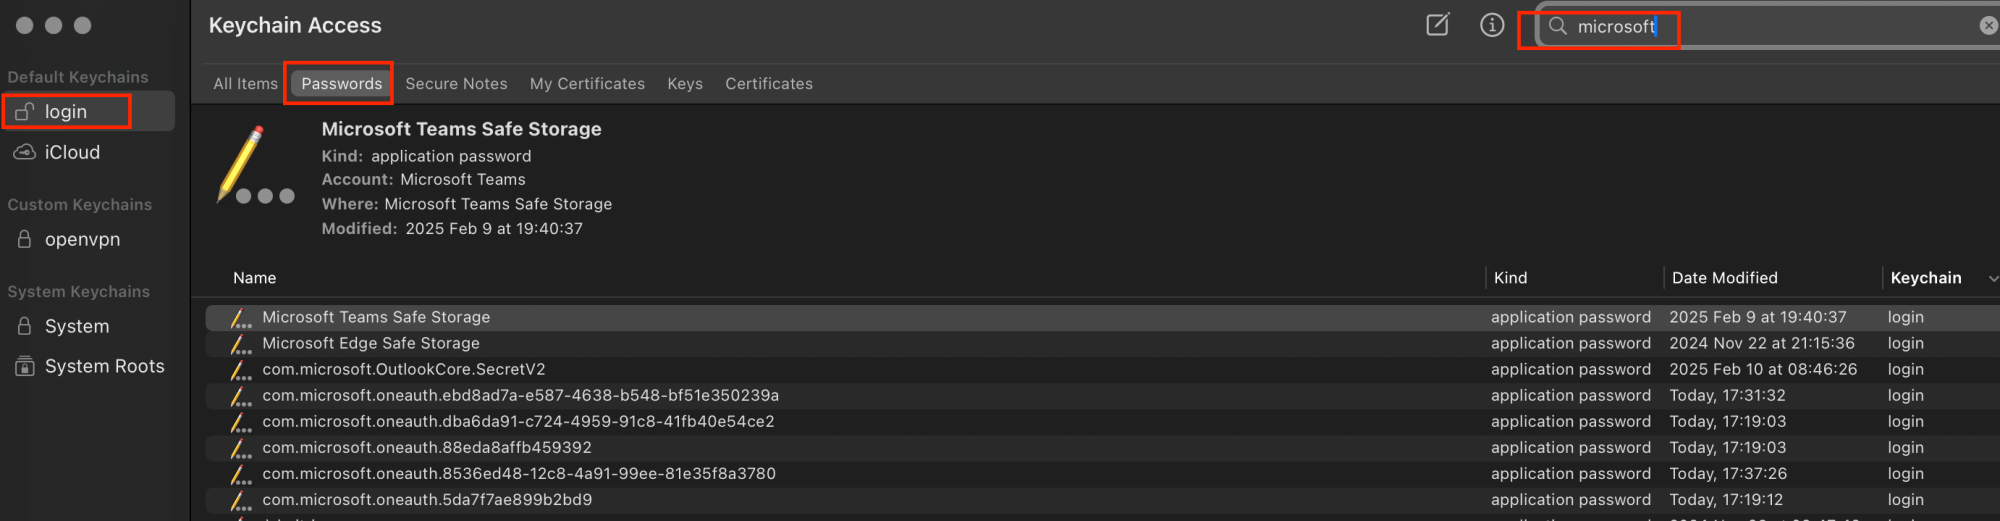The image size is (2000, 521).
Task: Click date 2025 Feb 10 at 08:46:26
Action: click(x=1763, y=369)
